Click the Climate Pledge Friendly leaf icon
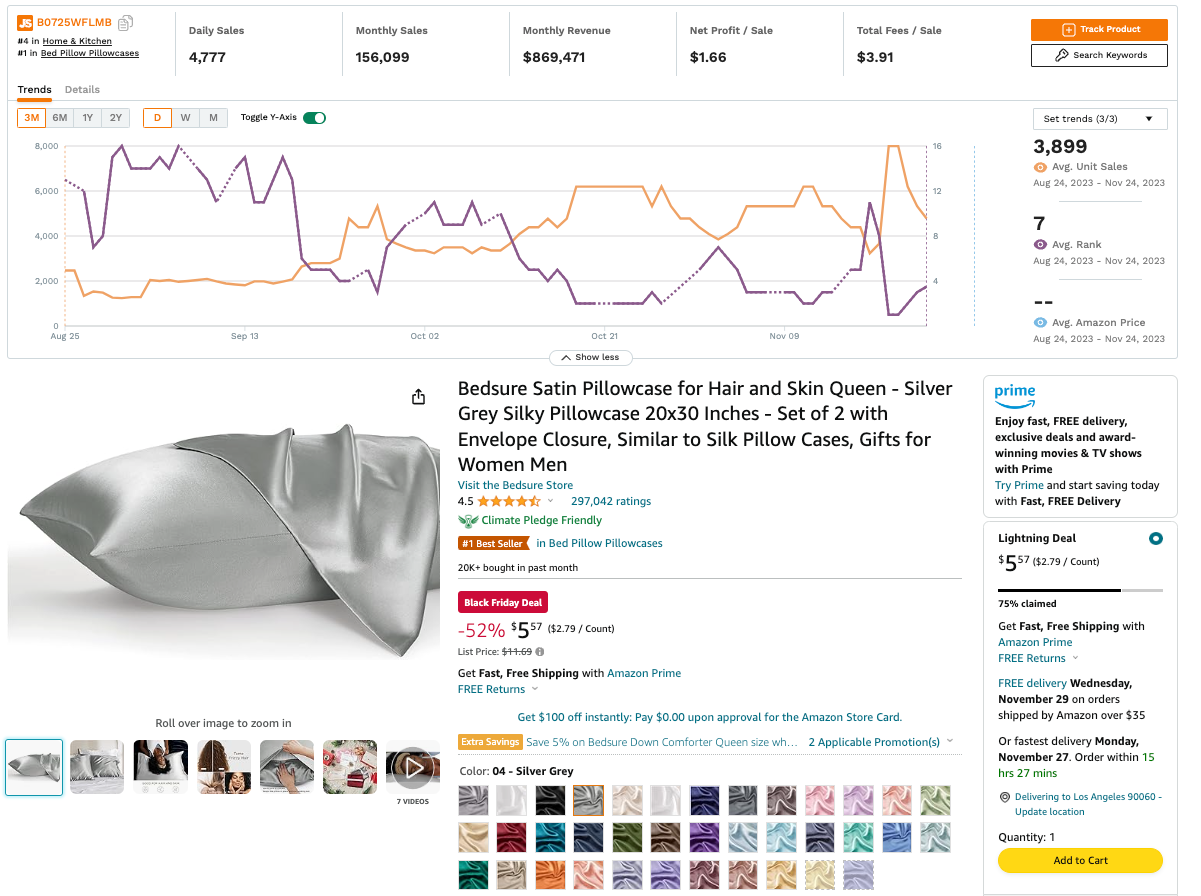This screenshot has height=896, width=1201. point(468,520)
